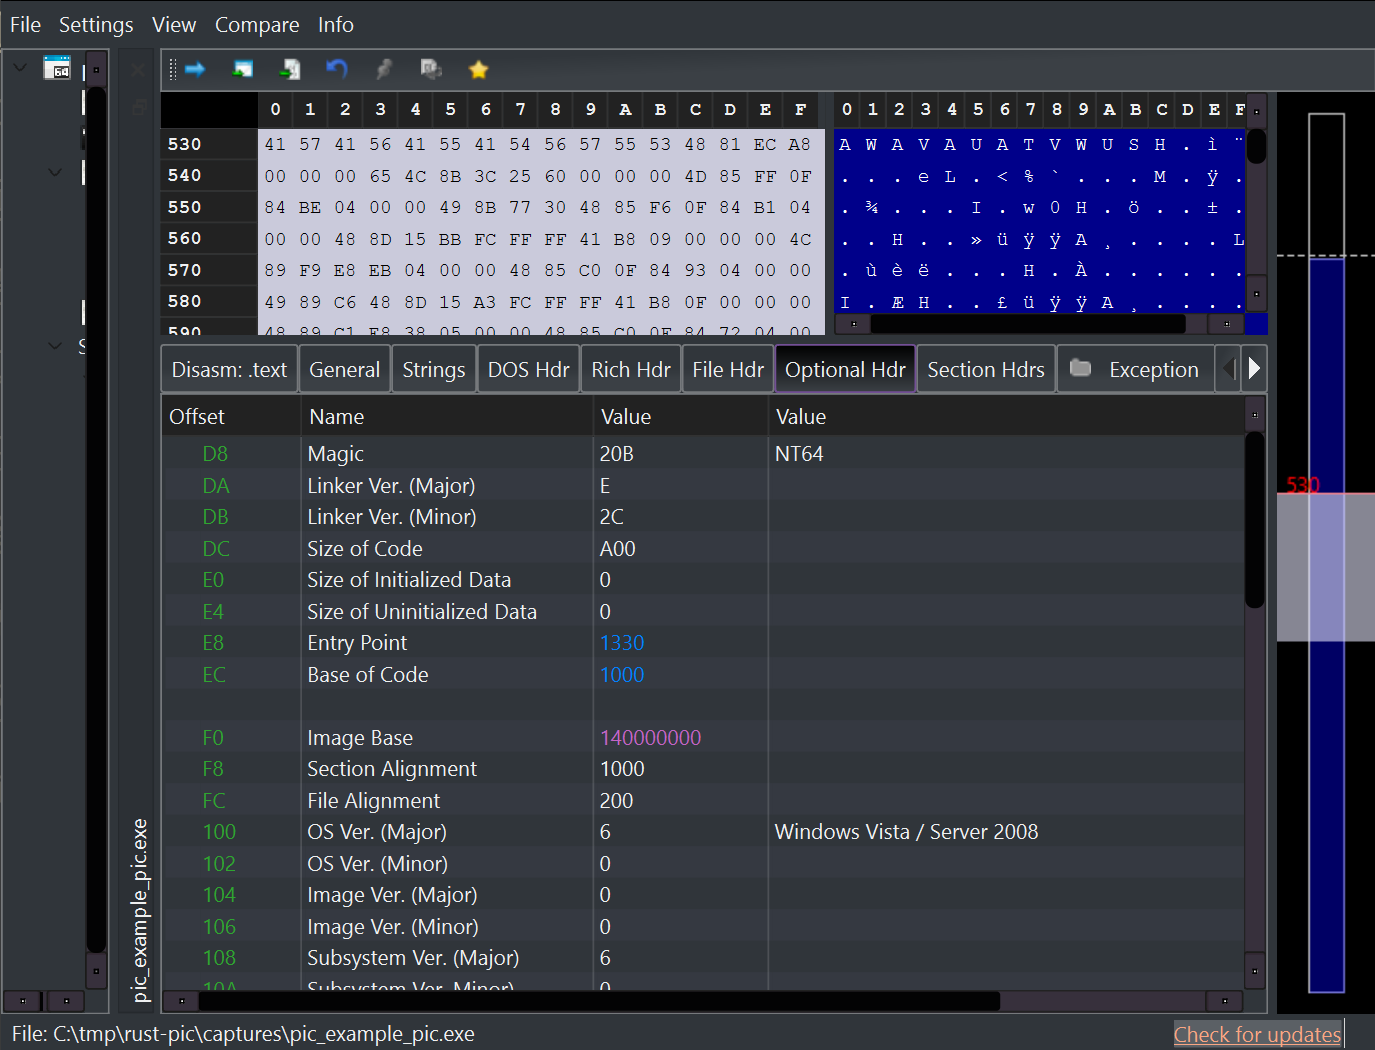Collapse the tree chevron next to 'S' entry
The width and height of the screenshot is (1375, 1050).
(55, 346)
